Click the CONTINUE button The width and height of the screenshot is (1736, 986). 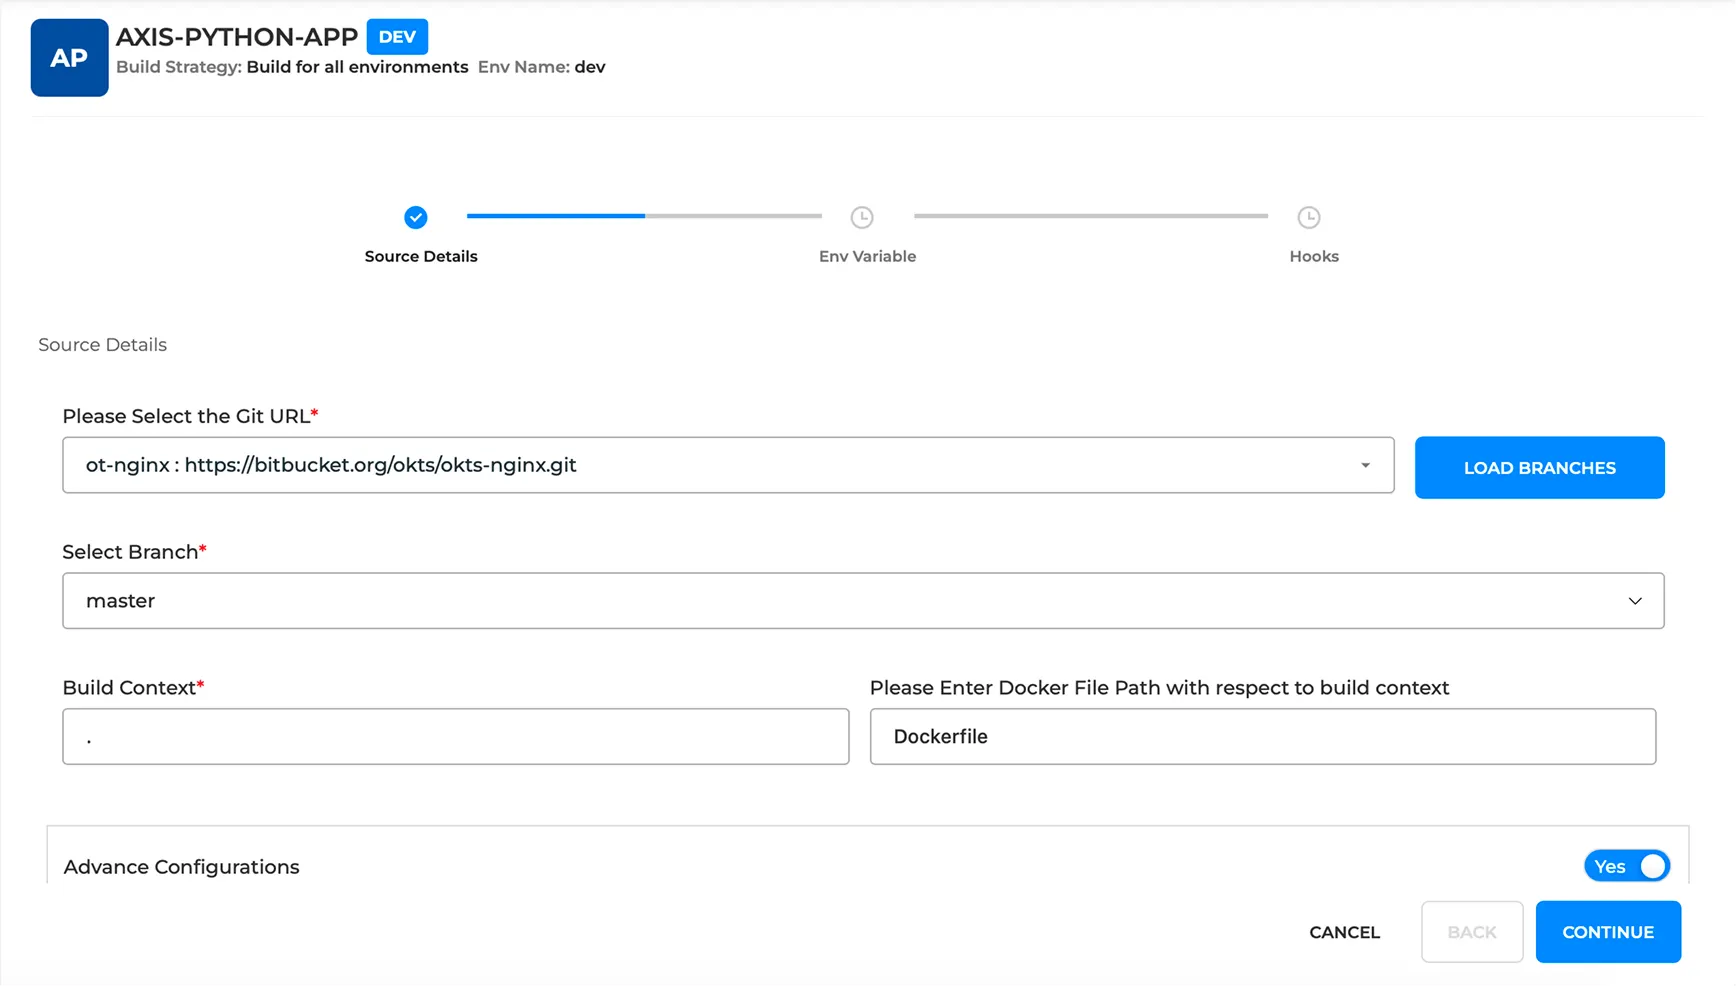click(1608, 932)
